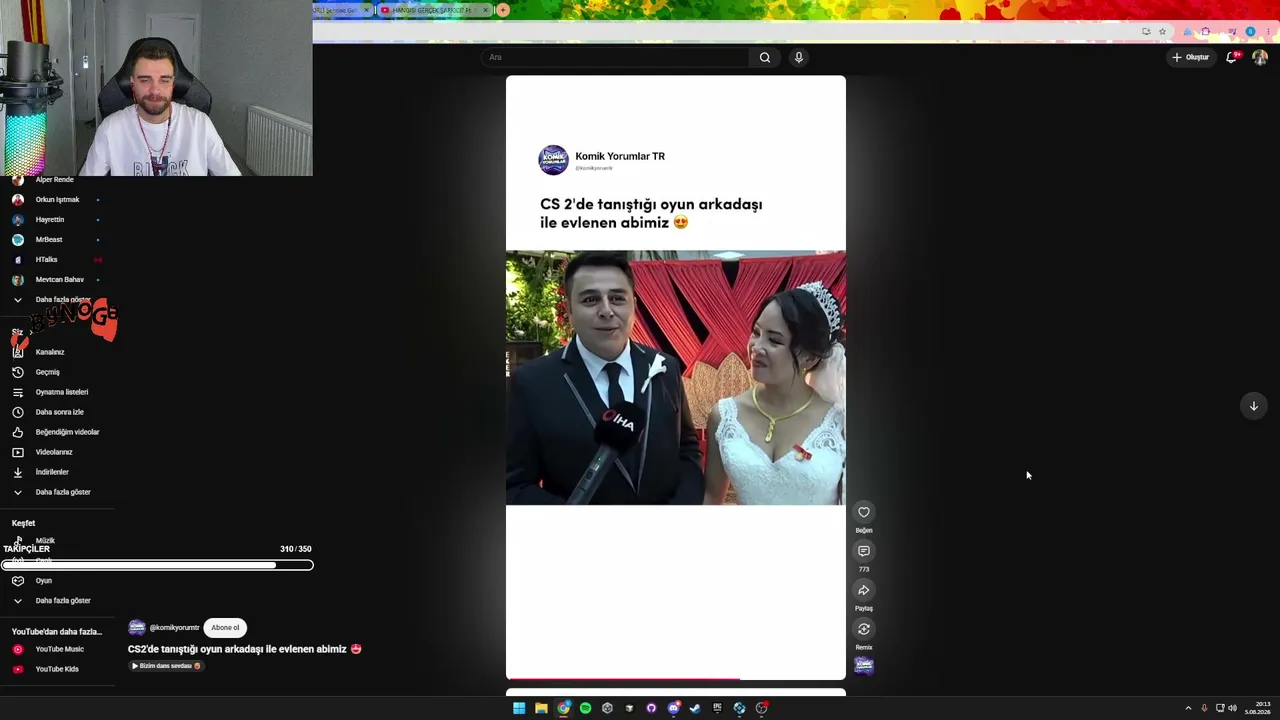1280x720 pixels.
Task: Open the Chrome three-dot menu
Action: click(x=1267, y=32)
